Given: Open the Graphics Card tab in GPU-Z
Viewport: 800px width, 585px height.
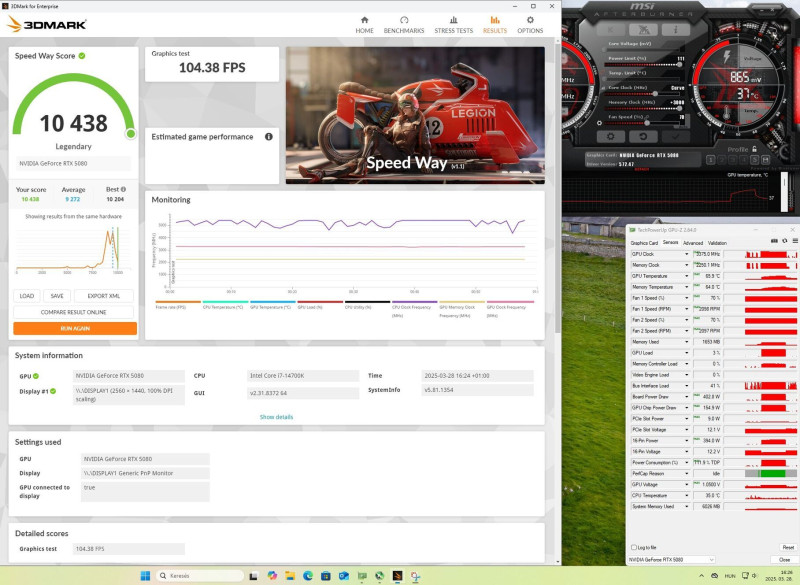Looking at the screenshot, I should (x=644, y=243).
